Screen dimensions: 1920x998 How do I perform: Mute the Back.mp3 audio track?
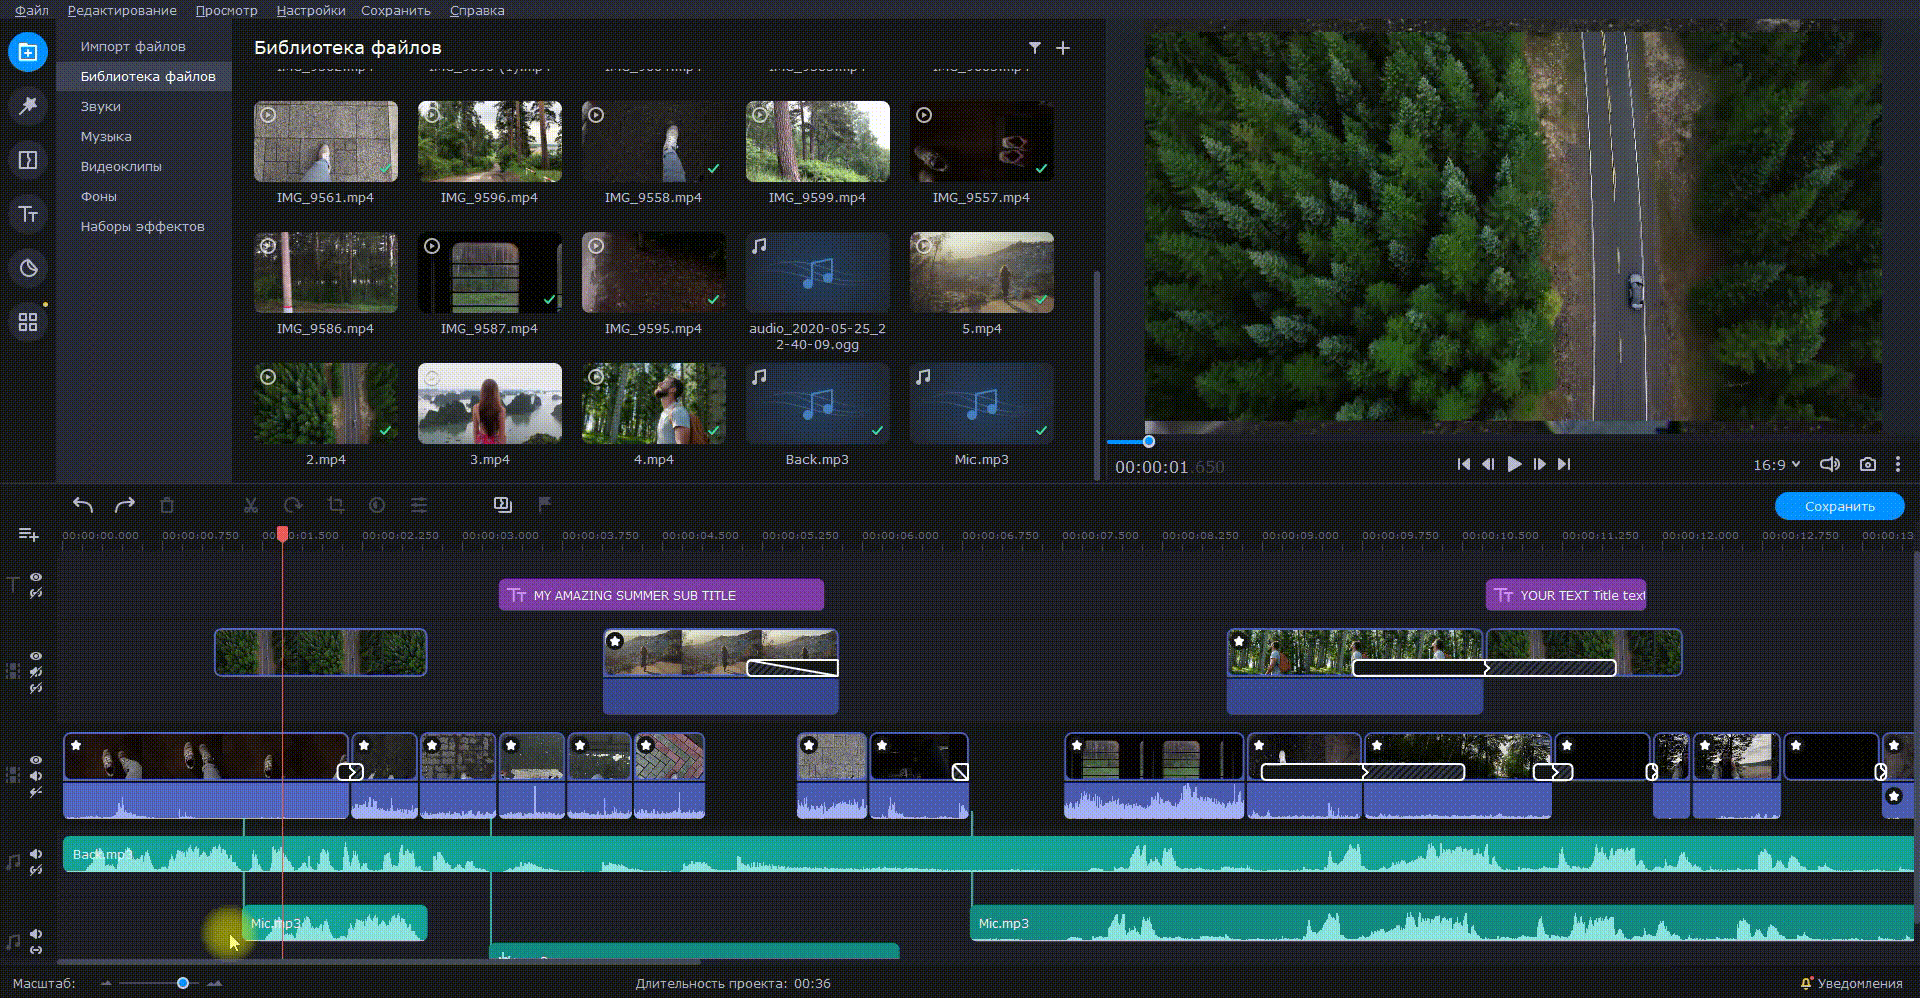pos(36,854)
